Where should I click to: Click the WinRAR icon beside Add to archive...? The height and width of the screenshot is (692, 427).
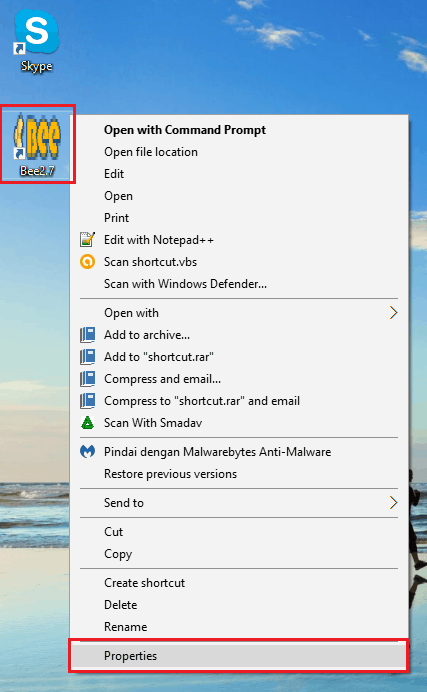point(87,335)
